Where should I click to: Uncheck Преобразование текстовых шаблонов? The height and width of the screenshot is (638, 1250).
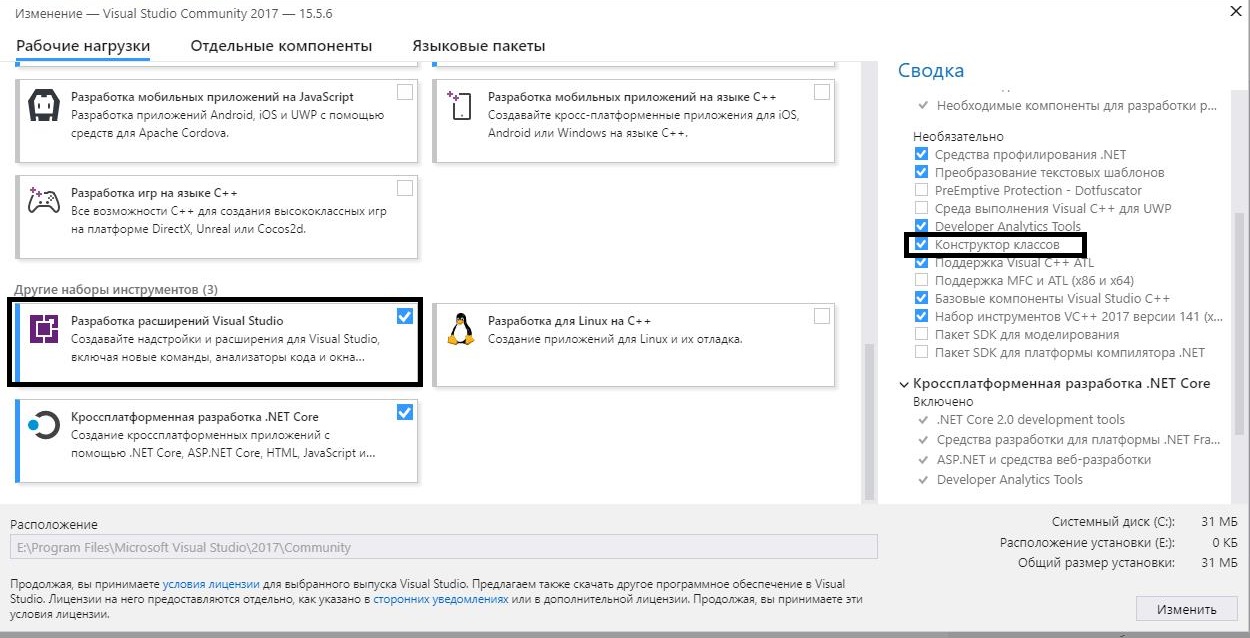pyautogui.click(x=921, y=172)
